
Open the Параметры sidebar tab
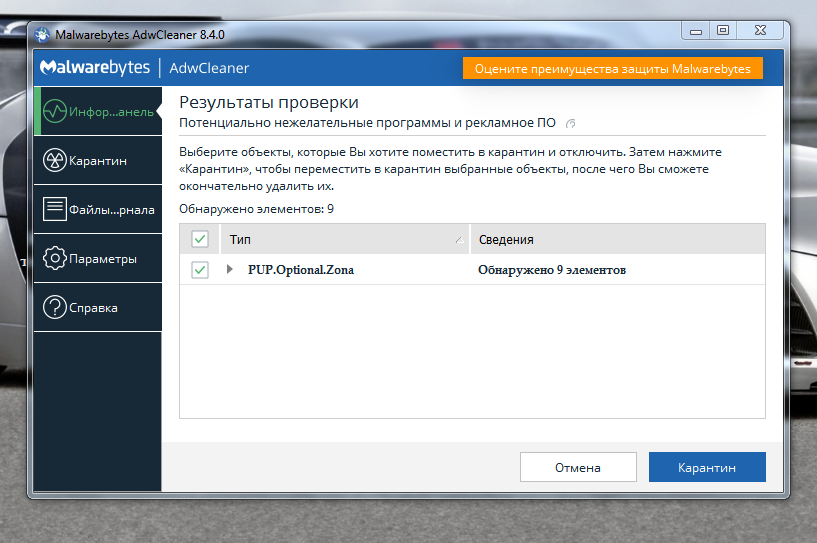(98, 258)
